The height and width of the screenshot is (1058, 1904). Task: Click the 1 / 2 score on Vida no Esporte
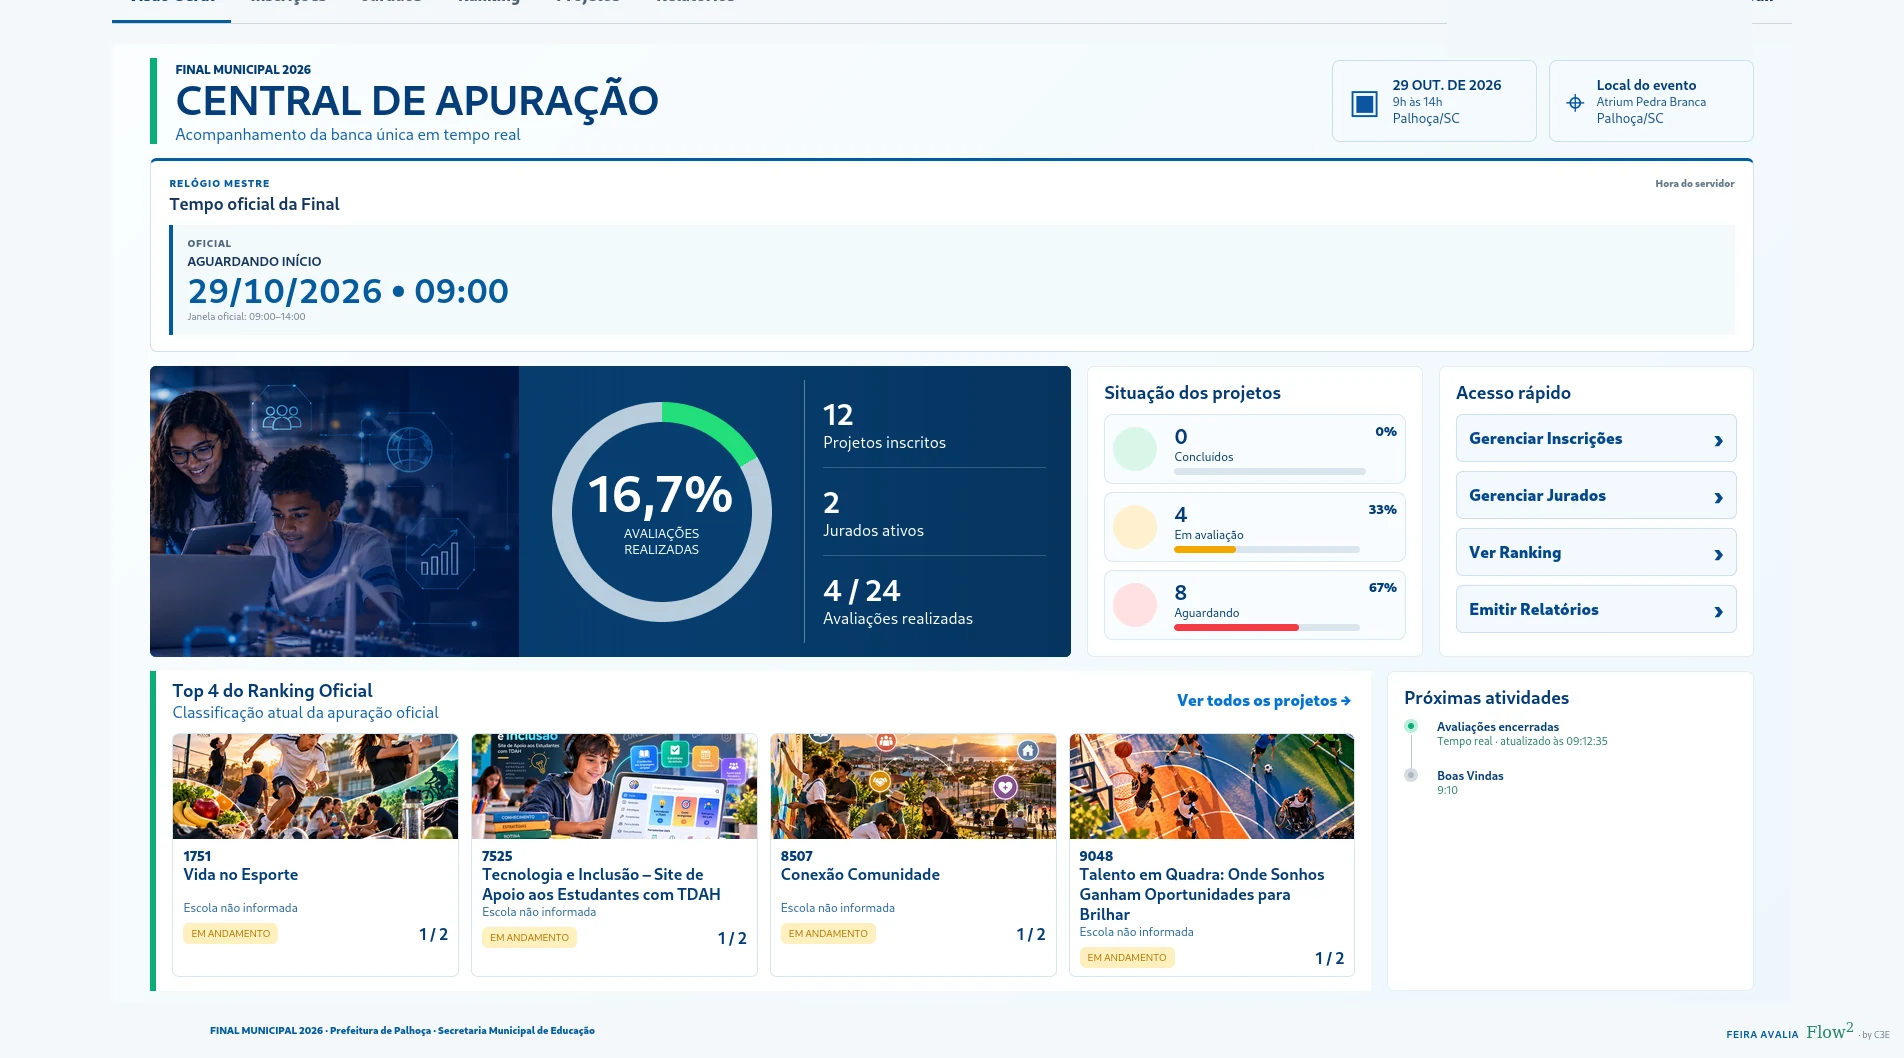pos(433,935)
